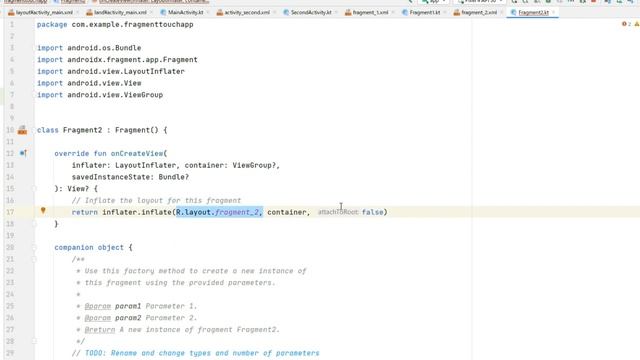640x360 pixels.
Task: Close the Fragment2.kt tab
Action: pos(553,13)
